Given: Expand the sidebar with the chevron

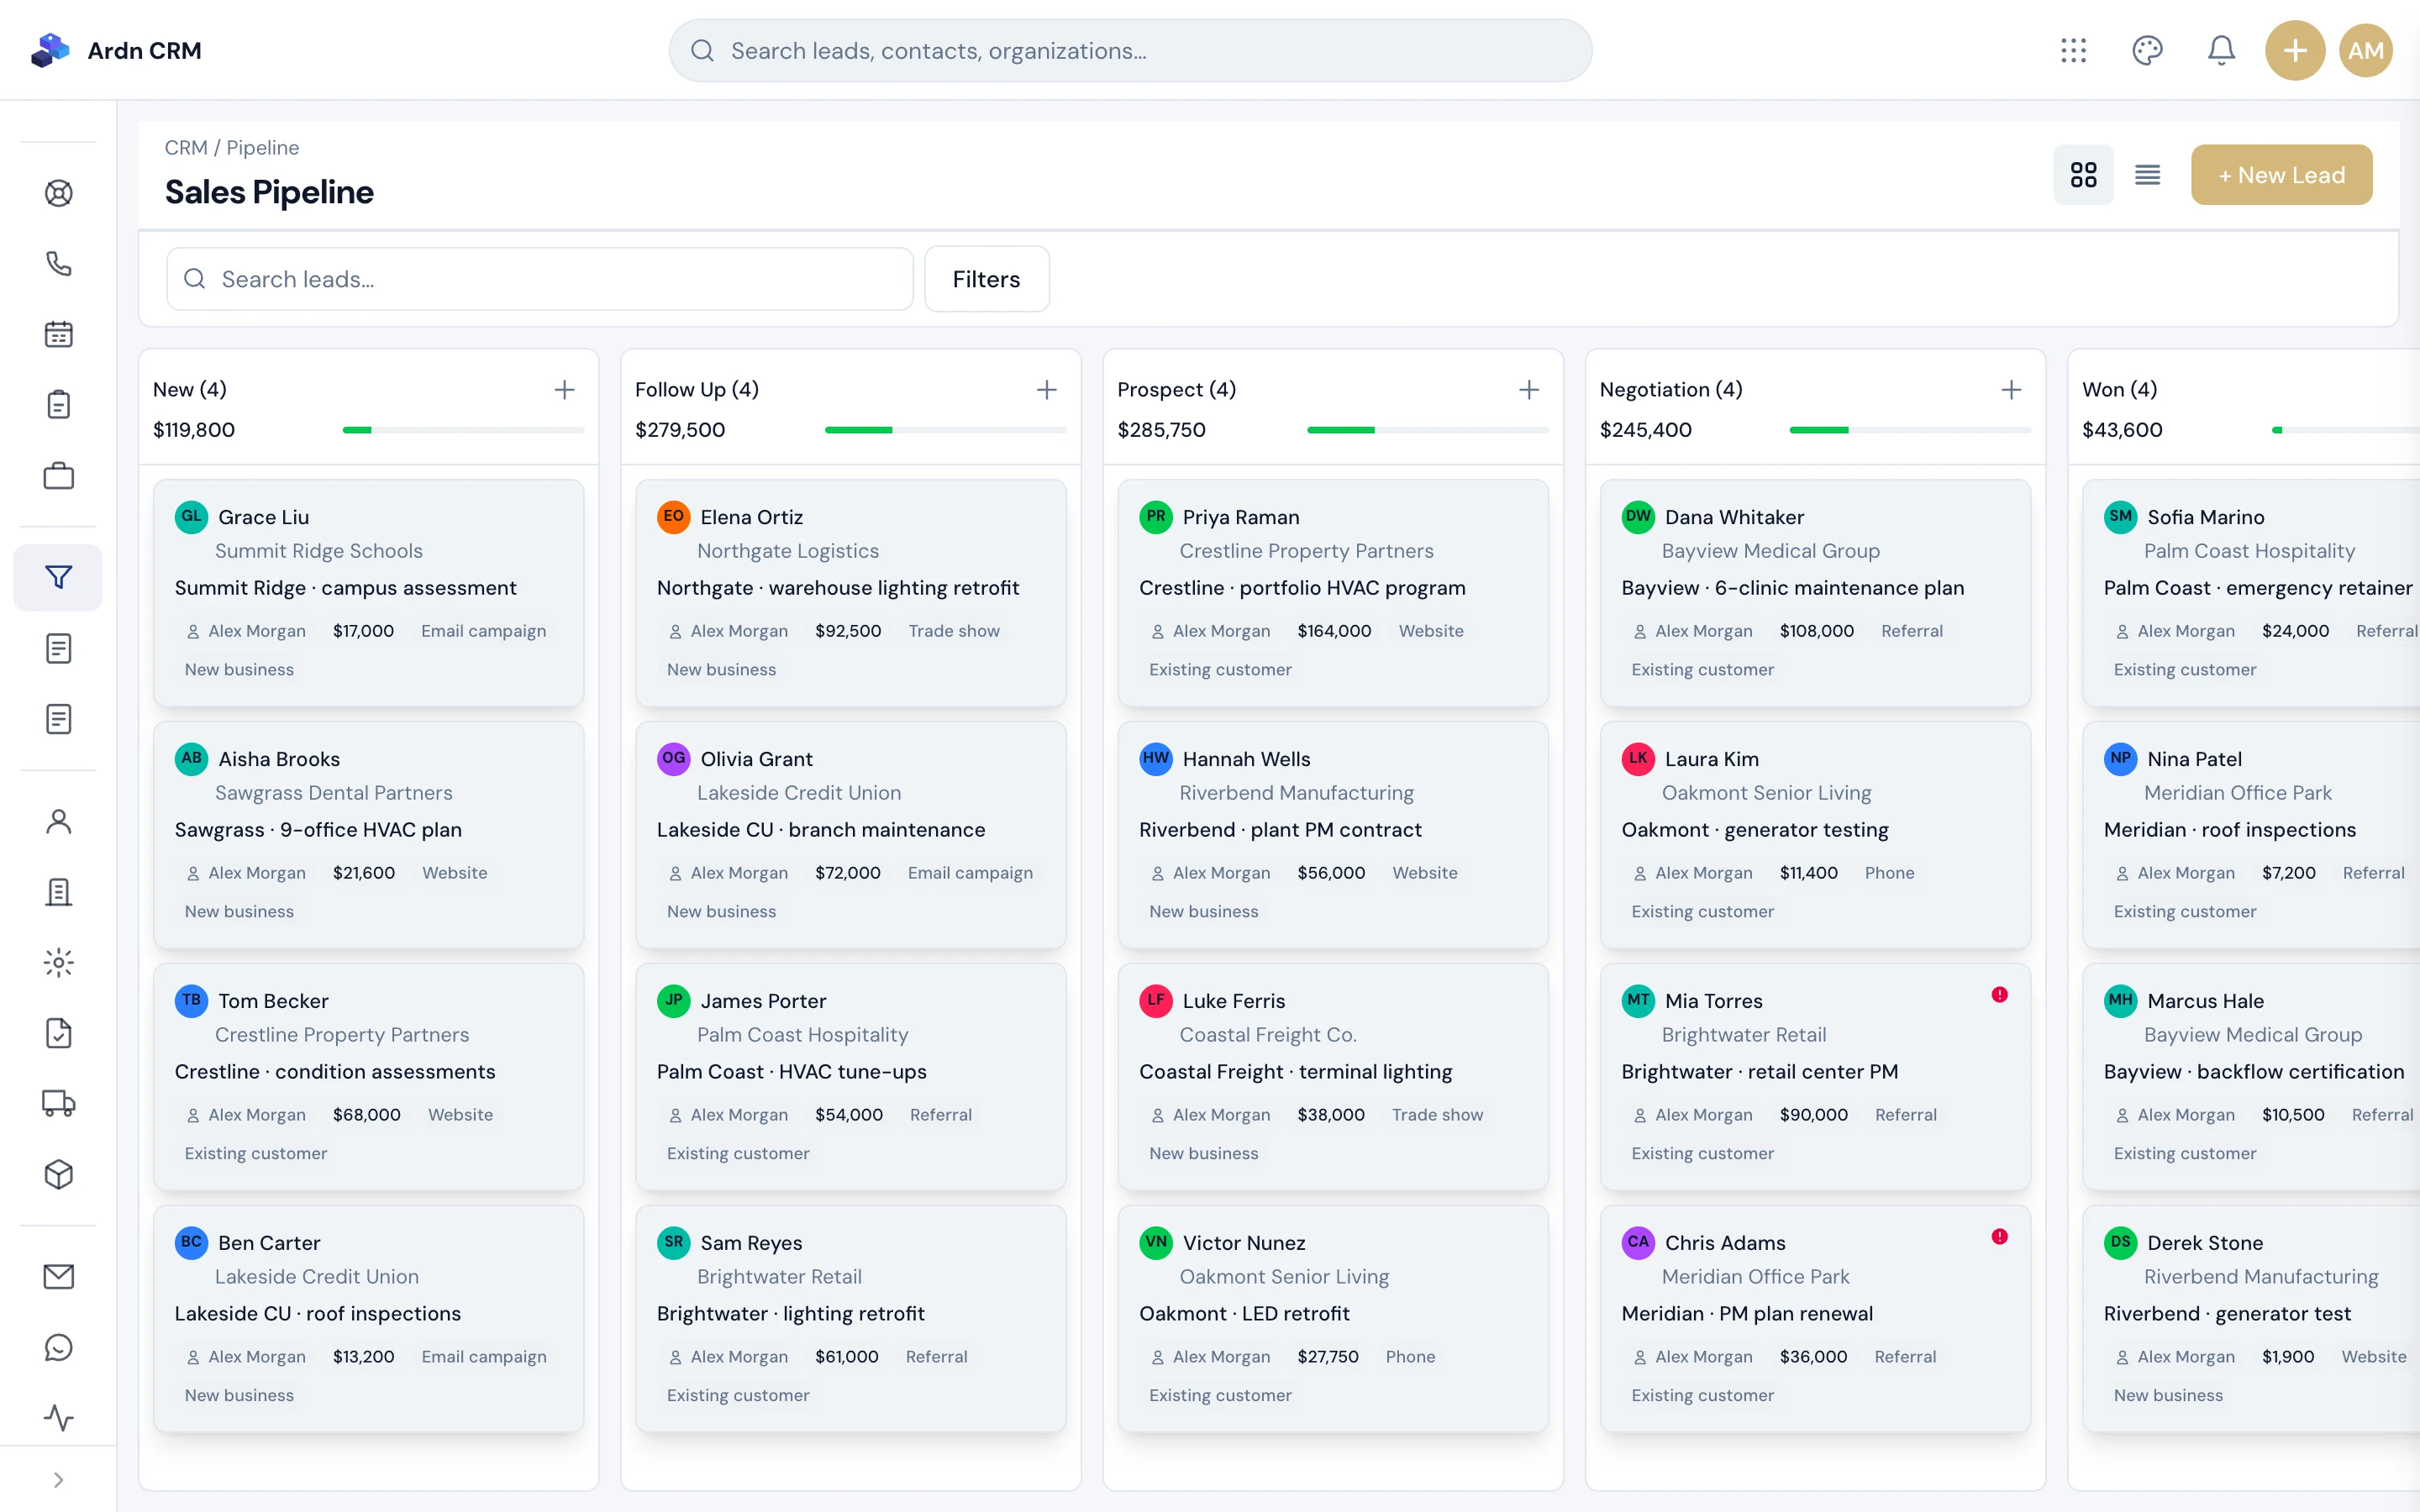Looking at the screenshot, I should 58,1480.
